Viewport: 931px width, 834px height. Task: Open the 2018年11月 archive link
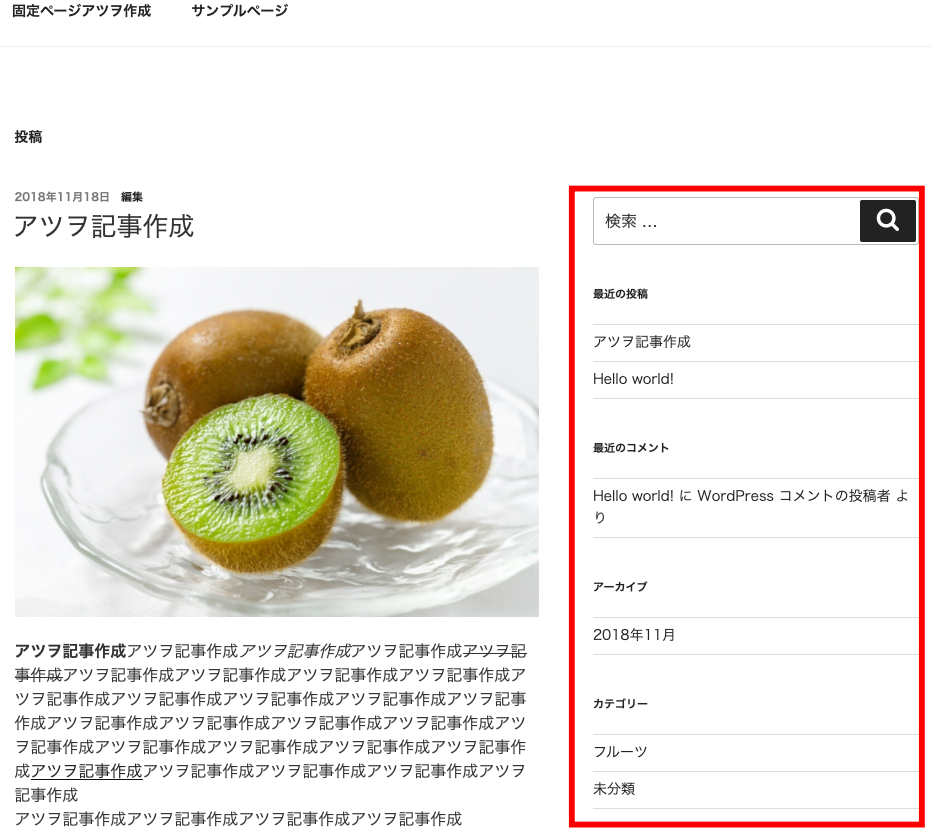pyautogui.click(x=634, y=635)
